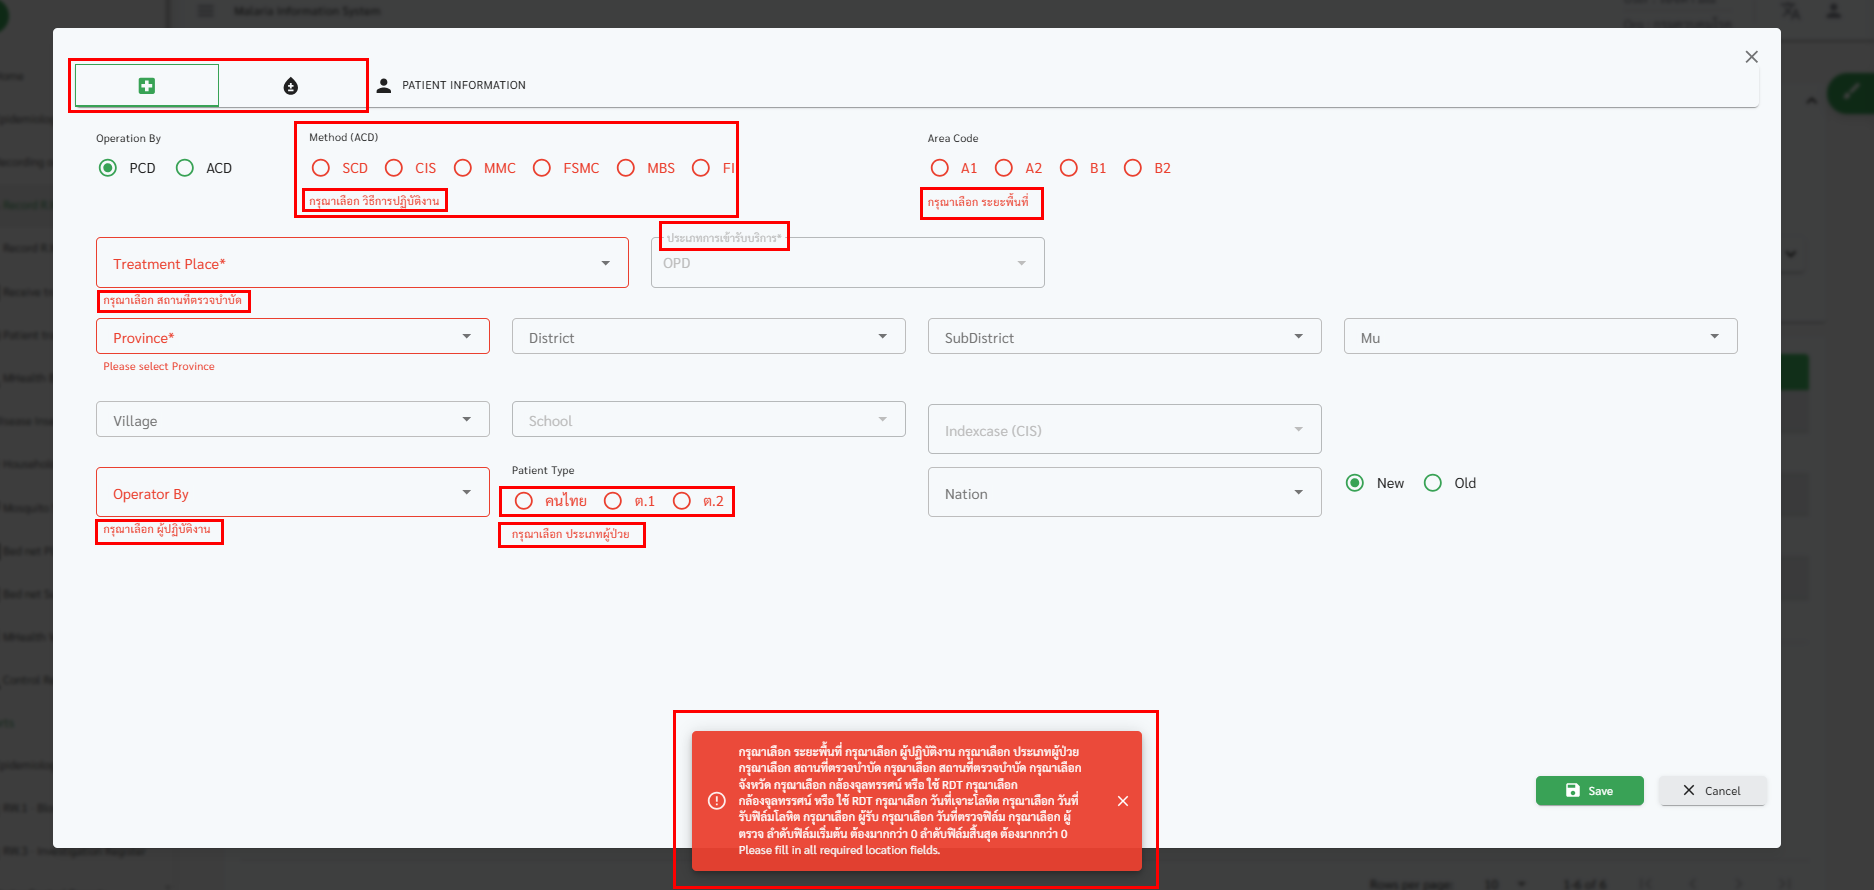Cancel the patient form
Image resolution: width=1874 pixels, height=890 pixels.
pos(1712,790)
